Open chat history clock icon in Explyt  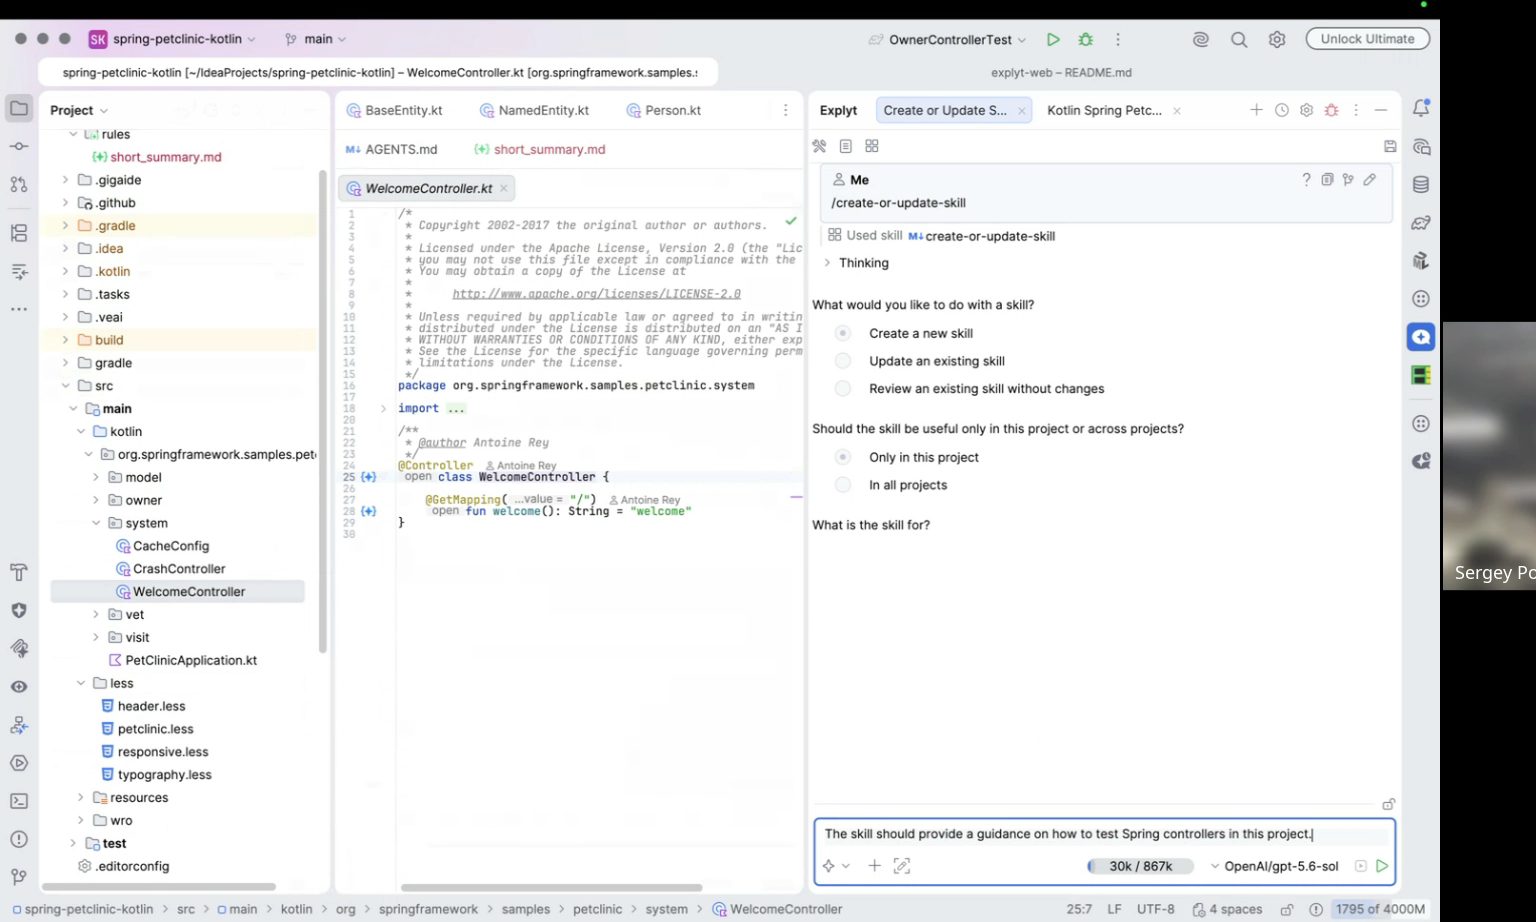click(x=1282, y=110)
